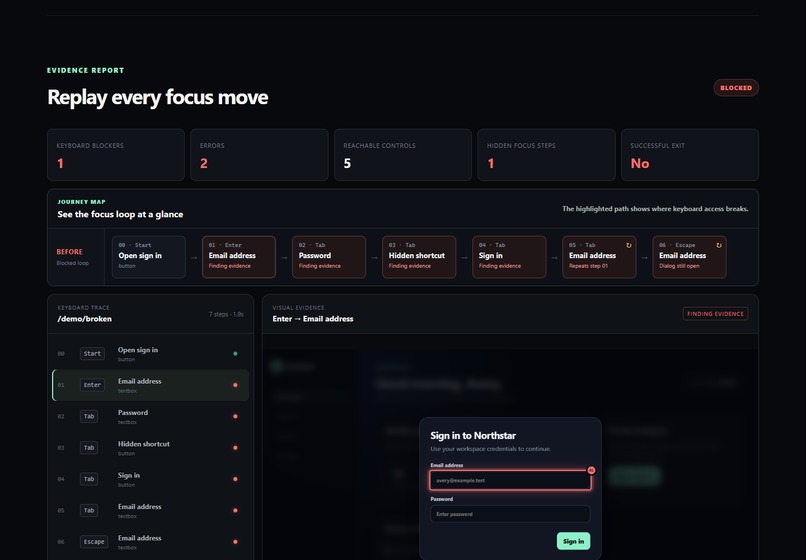Focus the Email address input field

(x=510, y=480)
